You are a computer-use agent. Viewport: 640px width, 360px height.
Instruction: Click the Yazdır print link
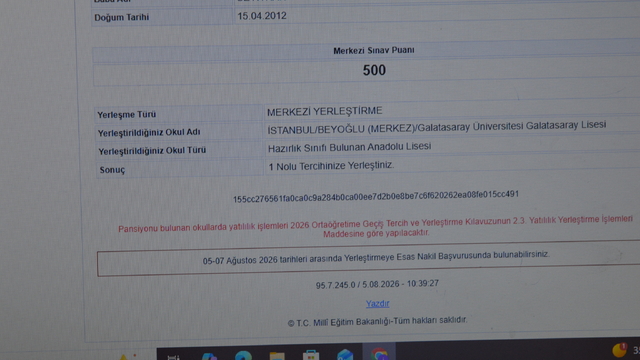(x=378, y=304)
